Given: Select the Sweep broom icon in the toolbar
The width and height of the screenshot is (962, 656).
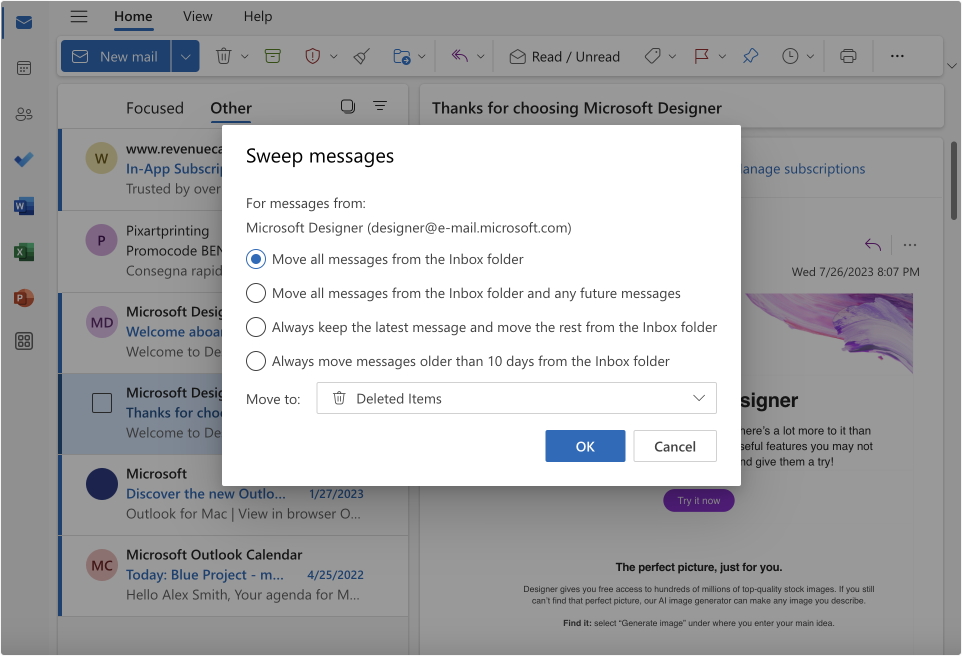Looking at the screenshot, I should 362,56.
